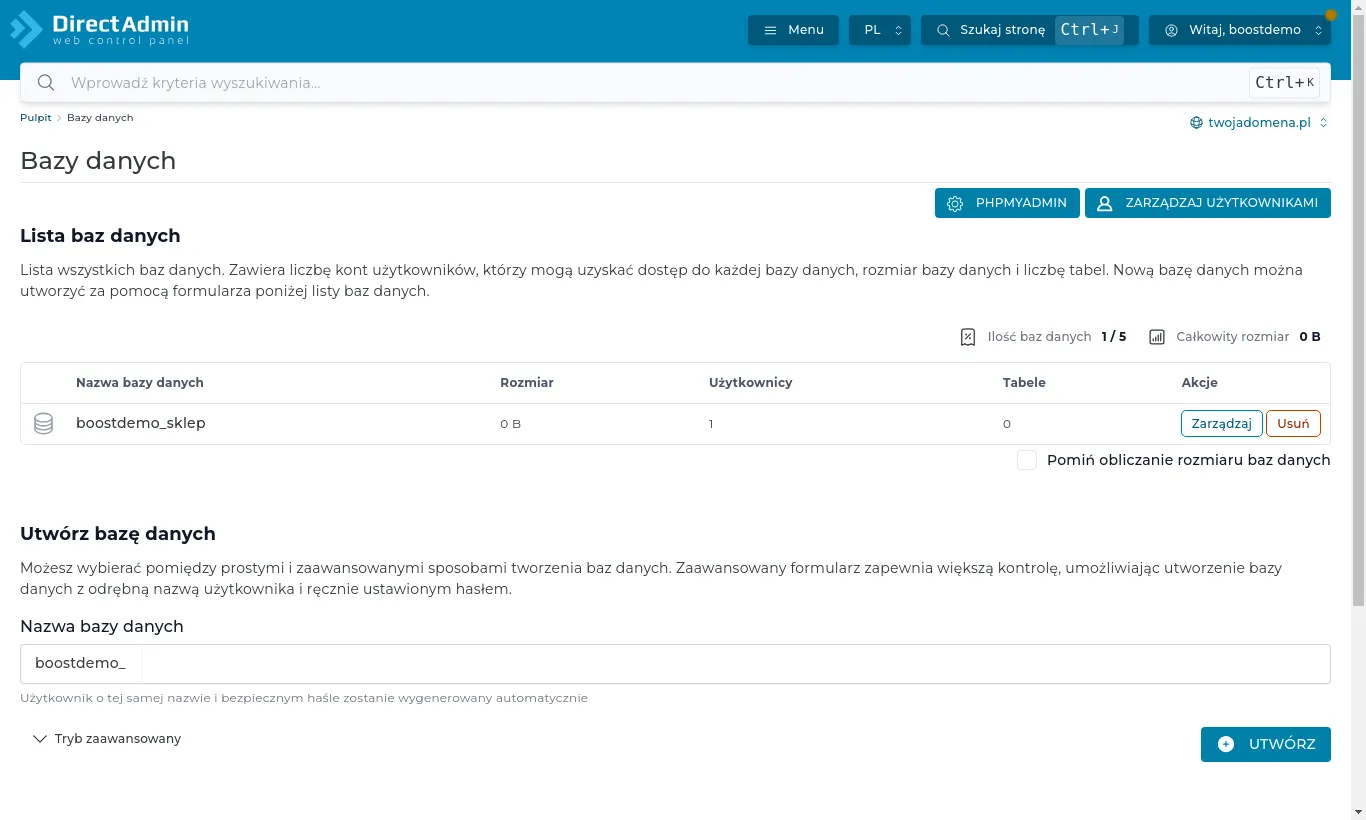Sort by Rozmiar column header
Viewport: 1366px width, 820px height.
527,383
